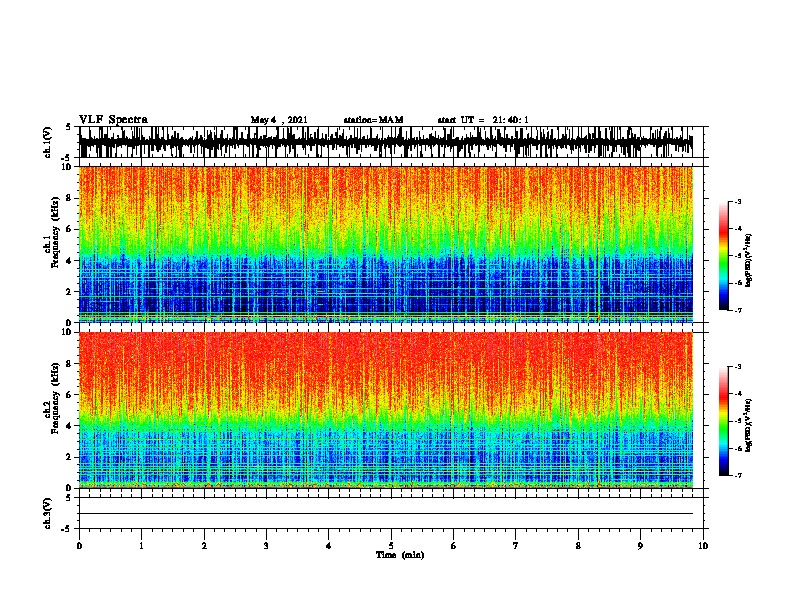Click the "-7" label on ch.1 color bar
The image size is (792, 612).
[737, 310]
